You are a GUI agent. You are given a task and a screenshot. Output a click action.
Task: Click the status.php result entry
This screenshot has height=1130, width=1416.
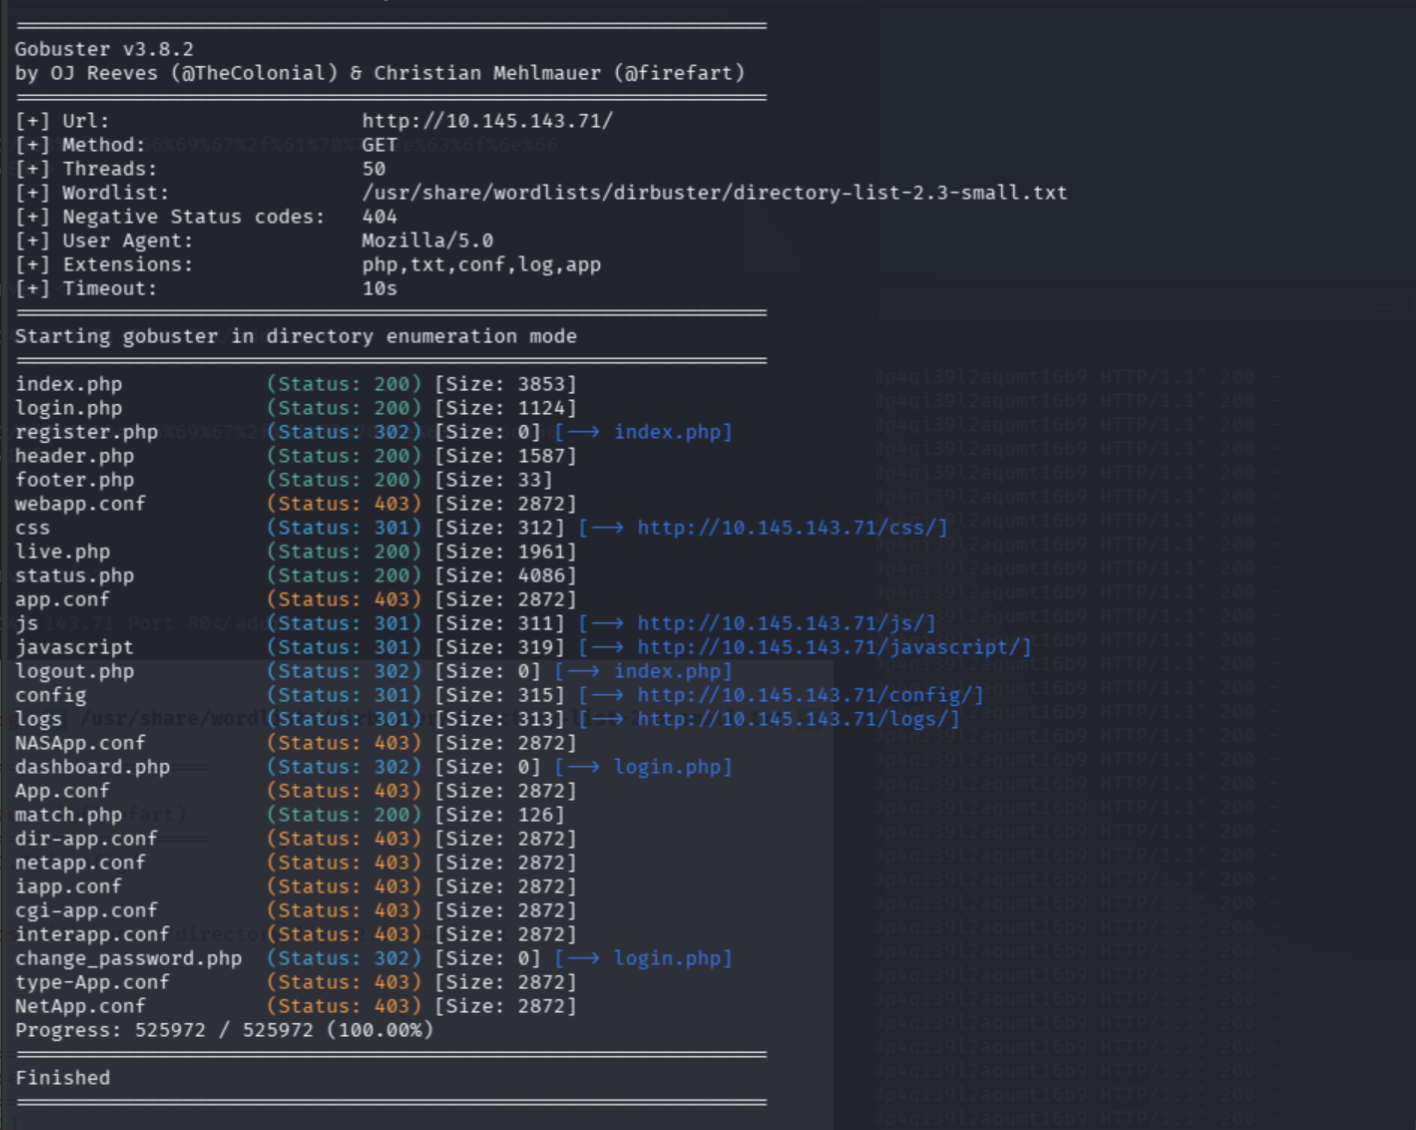(74, 576)
